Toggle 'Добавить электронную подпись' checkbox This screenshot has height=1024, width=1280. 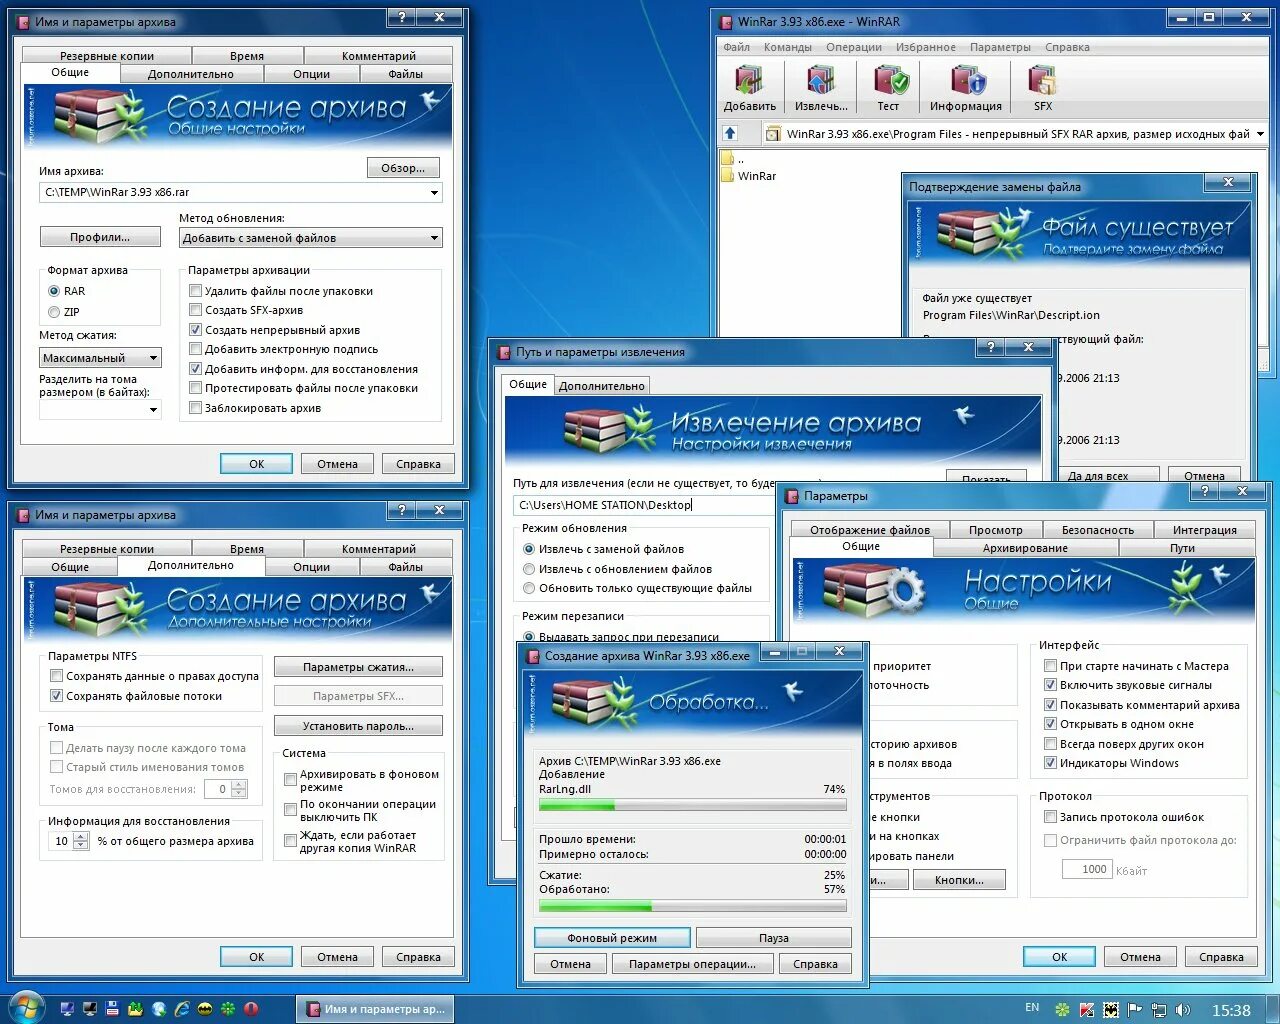pyautogui.click(x=196, y=349)
